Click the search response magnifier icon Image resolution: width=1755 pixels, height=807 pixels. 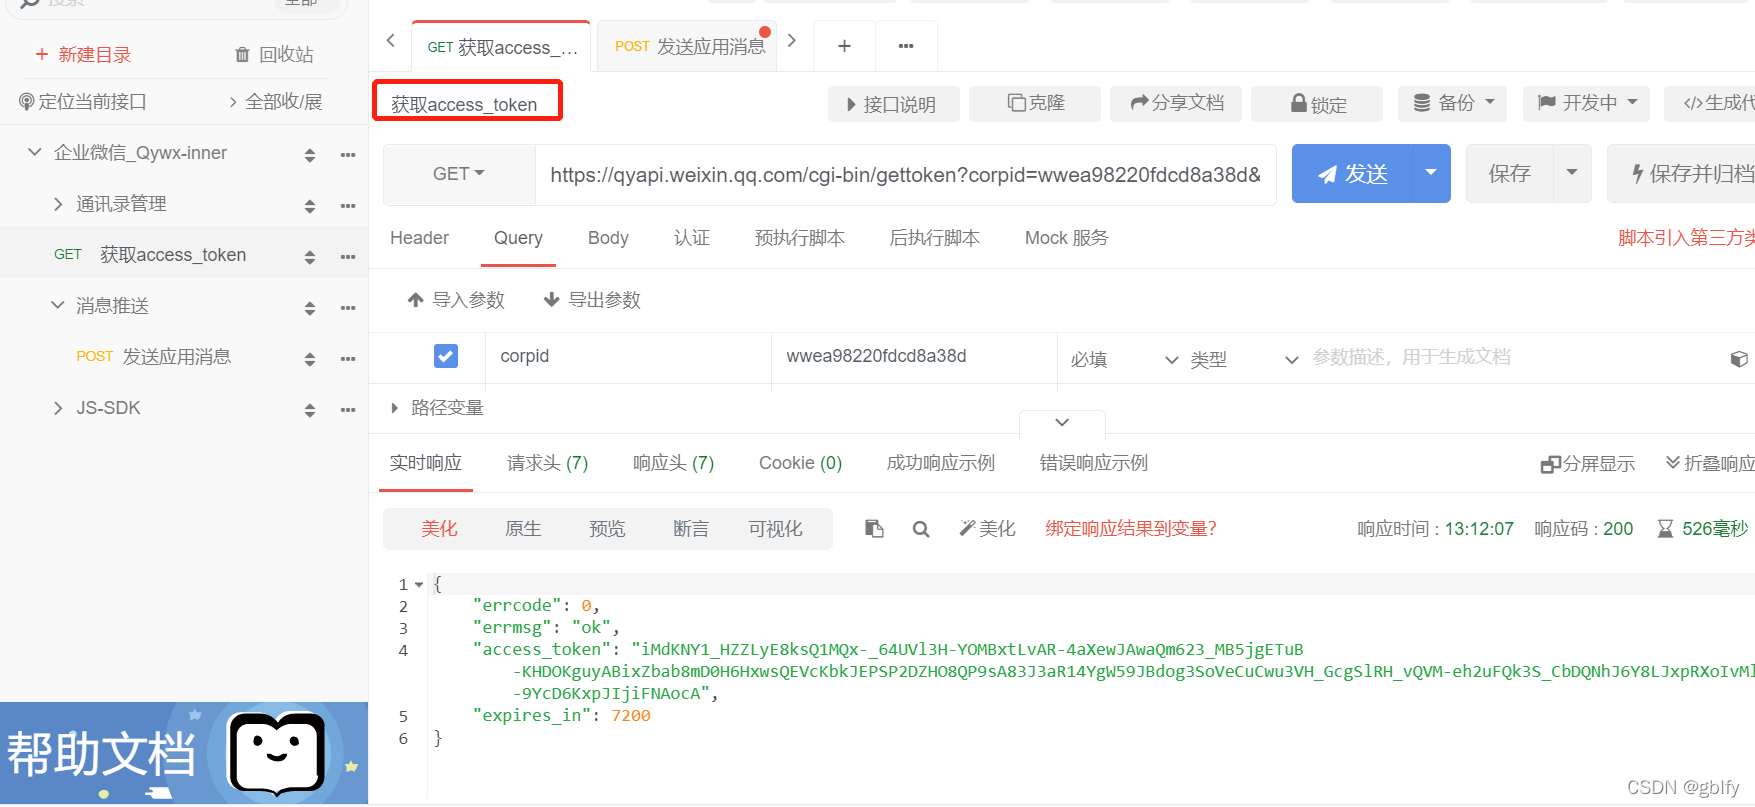pyautogui.click(x=921, y=529)
